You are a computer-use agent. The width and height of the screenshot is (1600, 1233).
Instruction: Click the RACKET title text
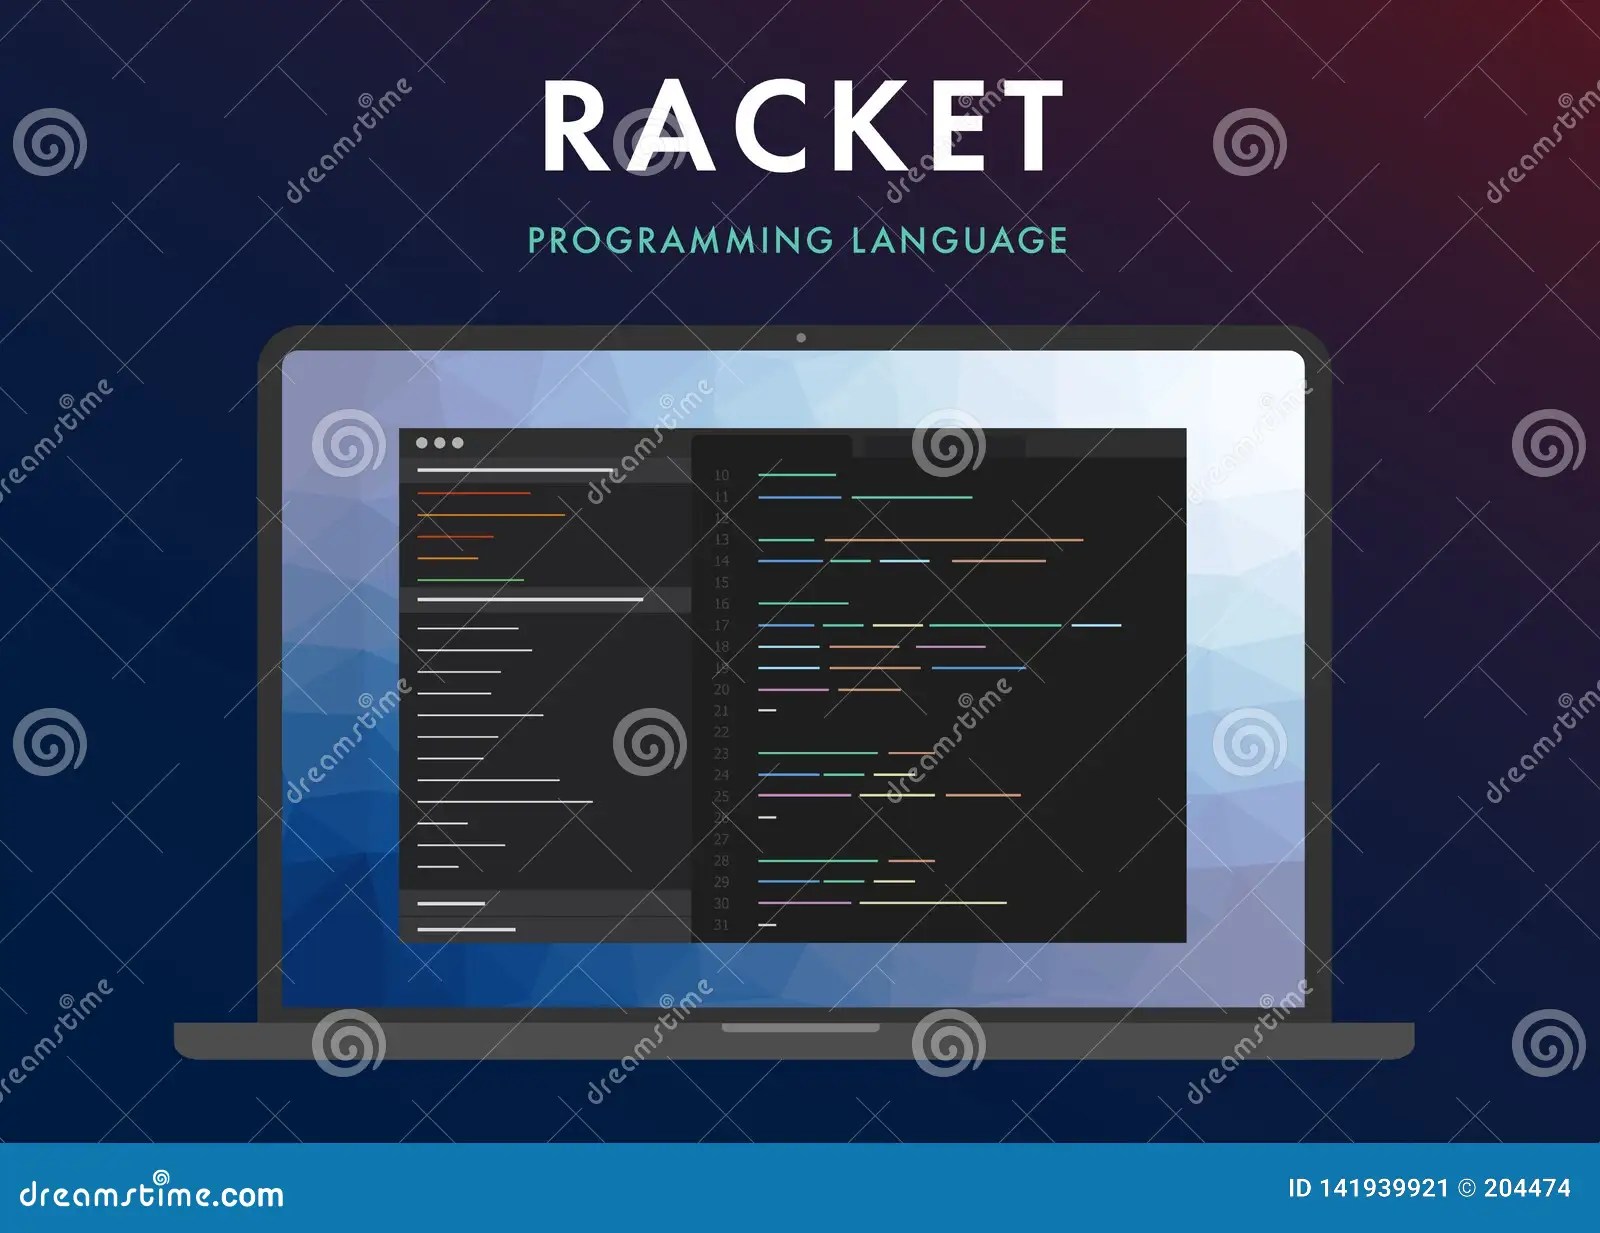pyautogui.click(x=800, y=125)
